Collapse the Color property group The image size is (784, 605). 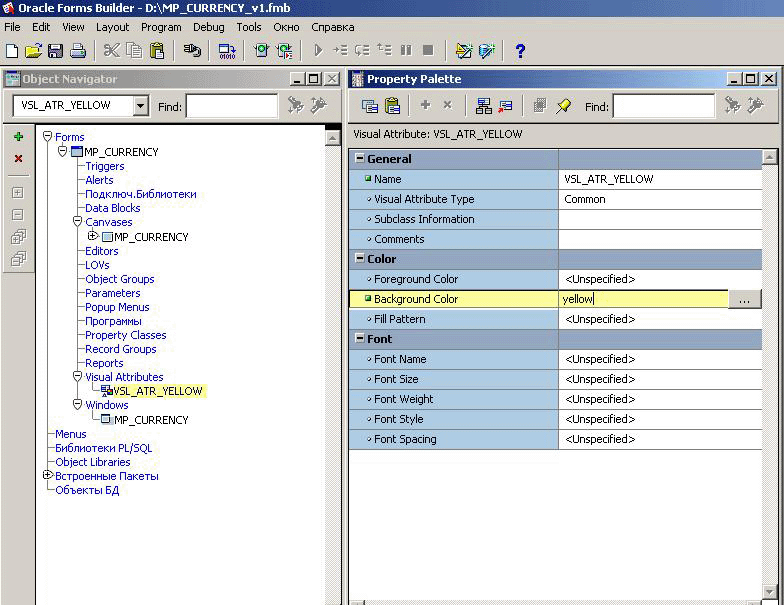click(360, 258)
